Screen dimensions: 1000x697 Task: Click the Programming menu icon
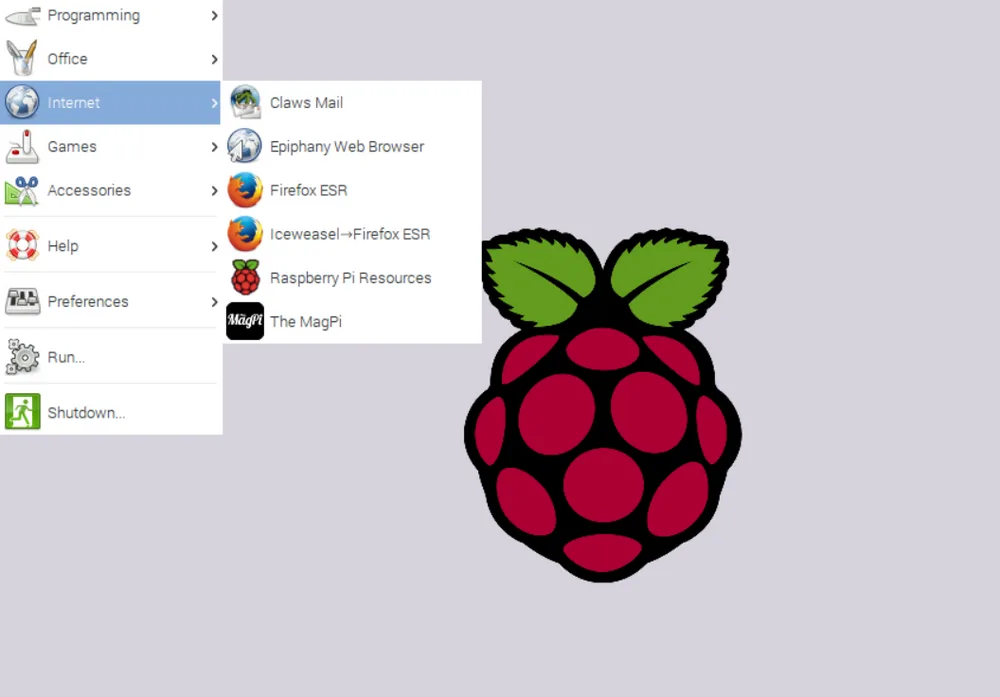(22, 15)
